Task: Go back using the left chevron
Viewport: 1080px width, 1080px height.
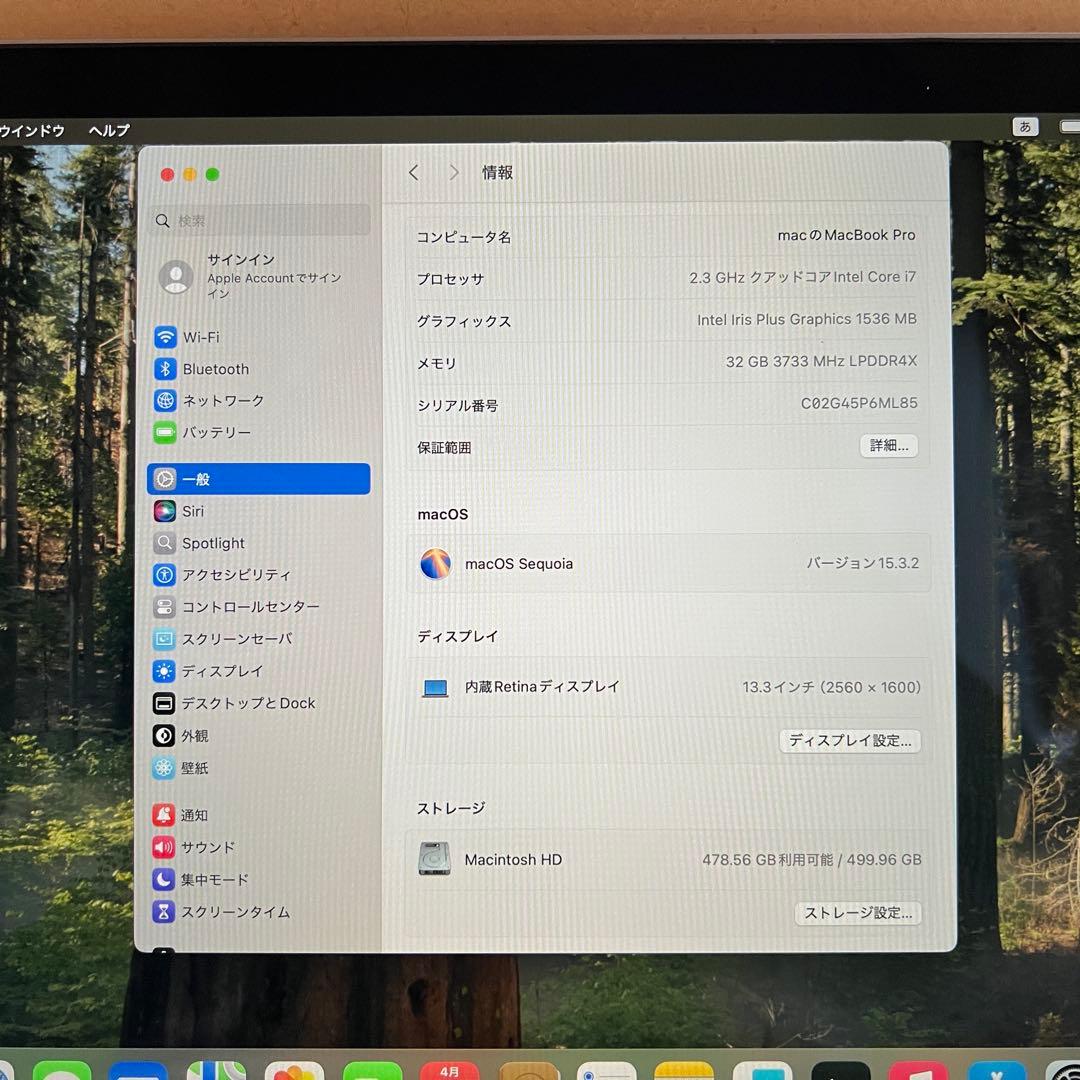Action: point(413,172)
